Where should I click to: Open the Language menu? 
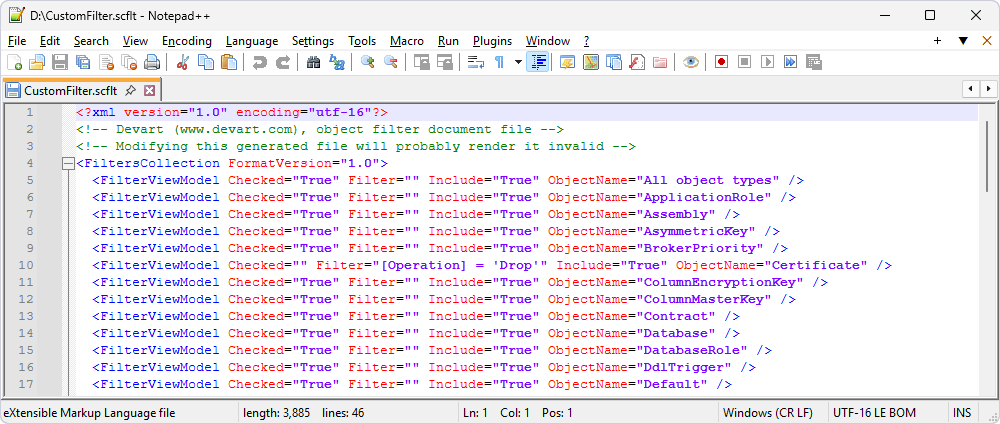pyautogui.click(x=252, y=41)
